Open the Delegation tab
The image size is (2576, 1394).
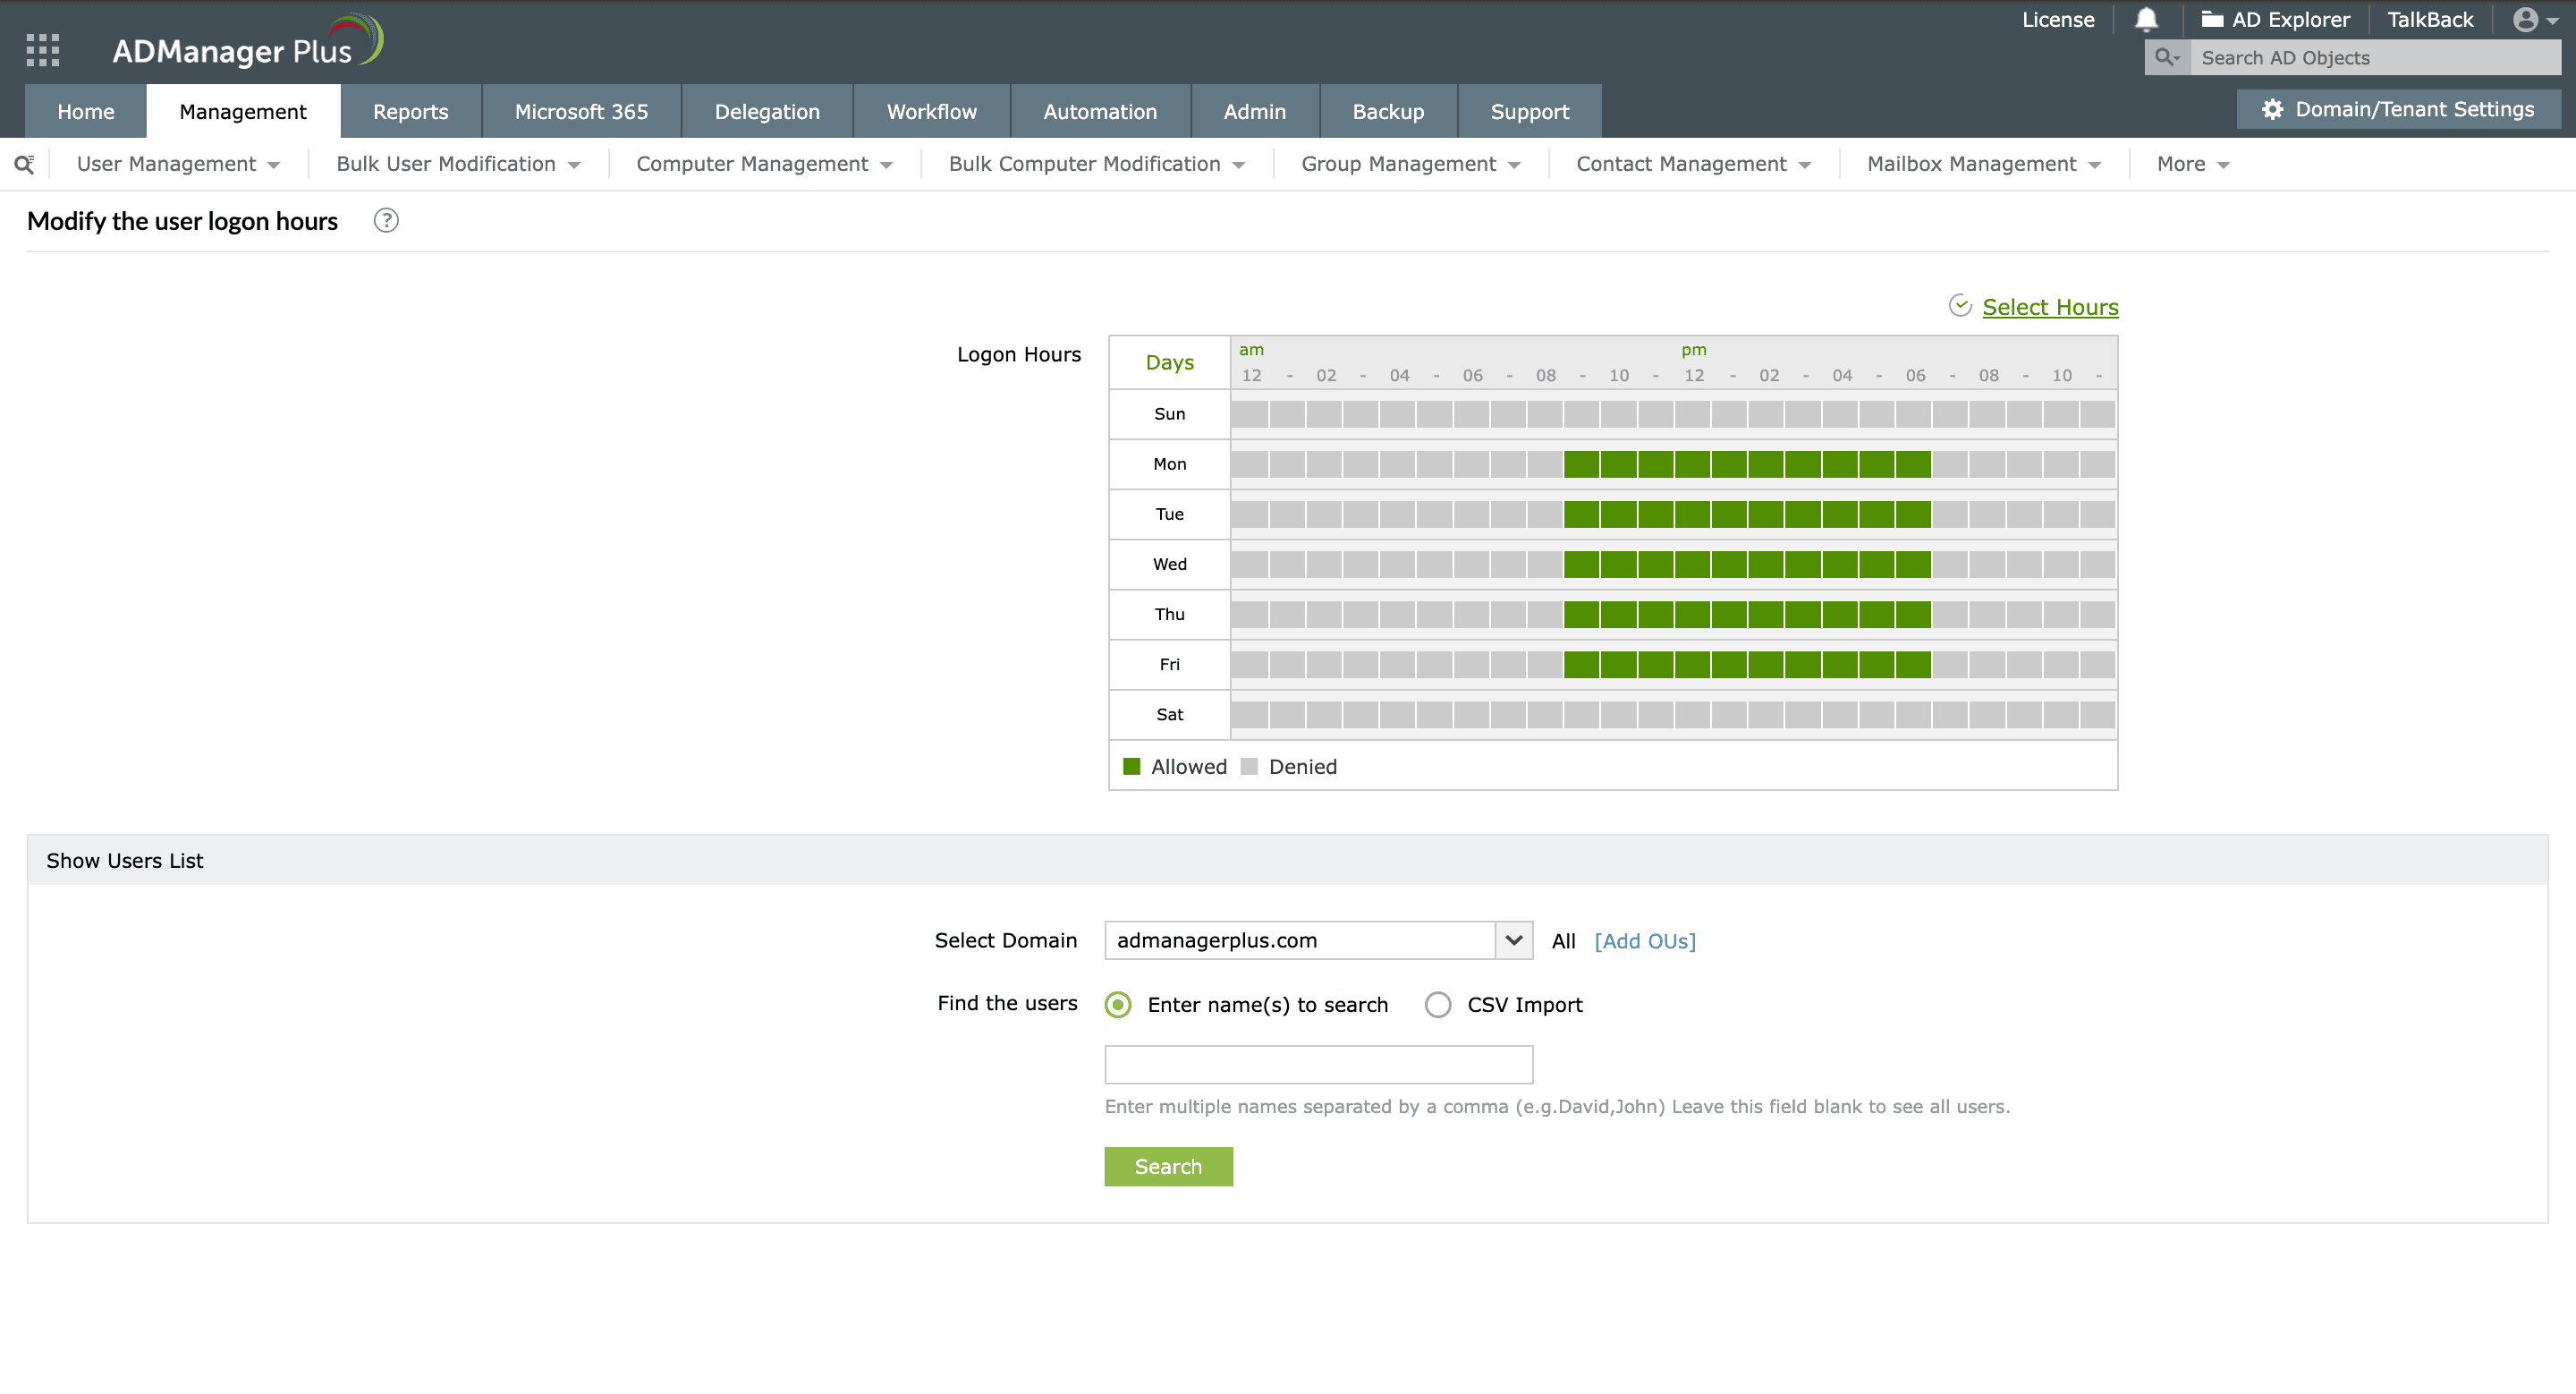click(767, 112)
